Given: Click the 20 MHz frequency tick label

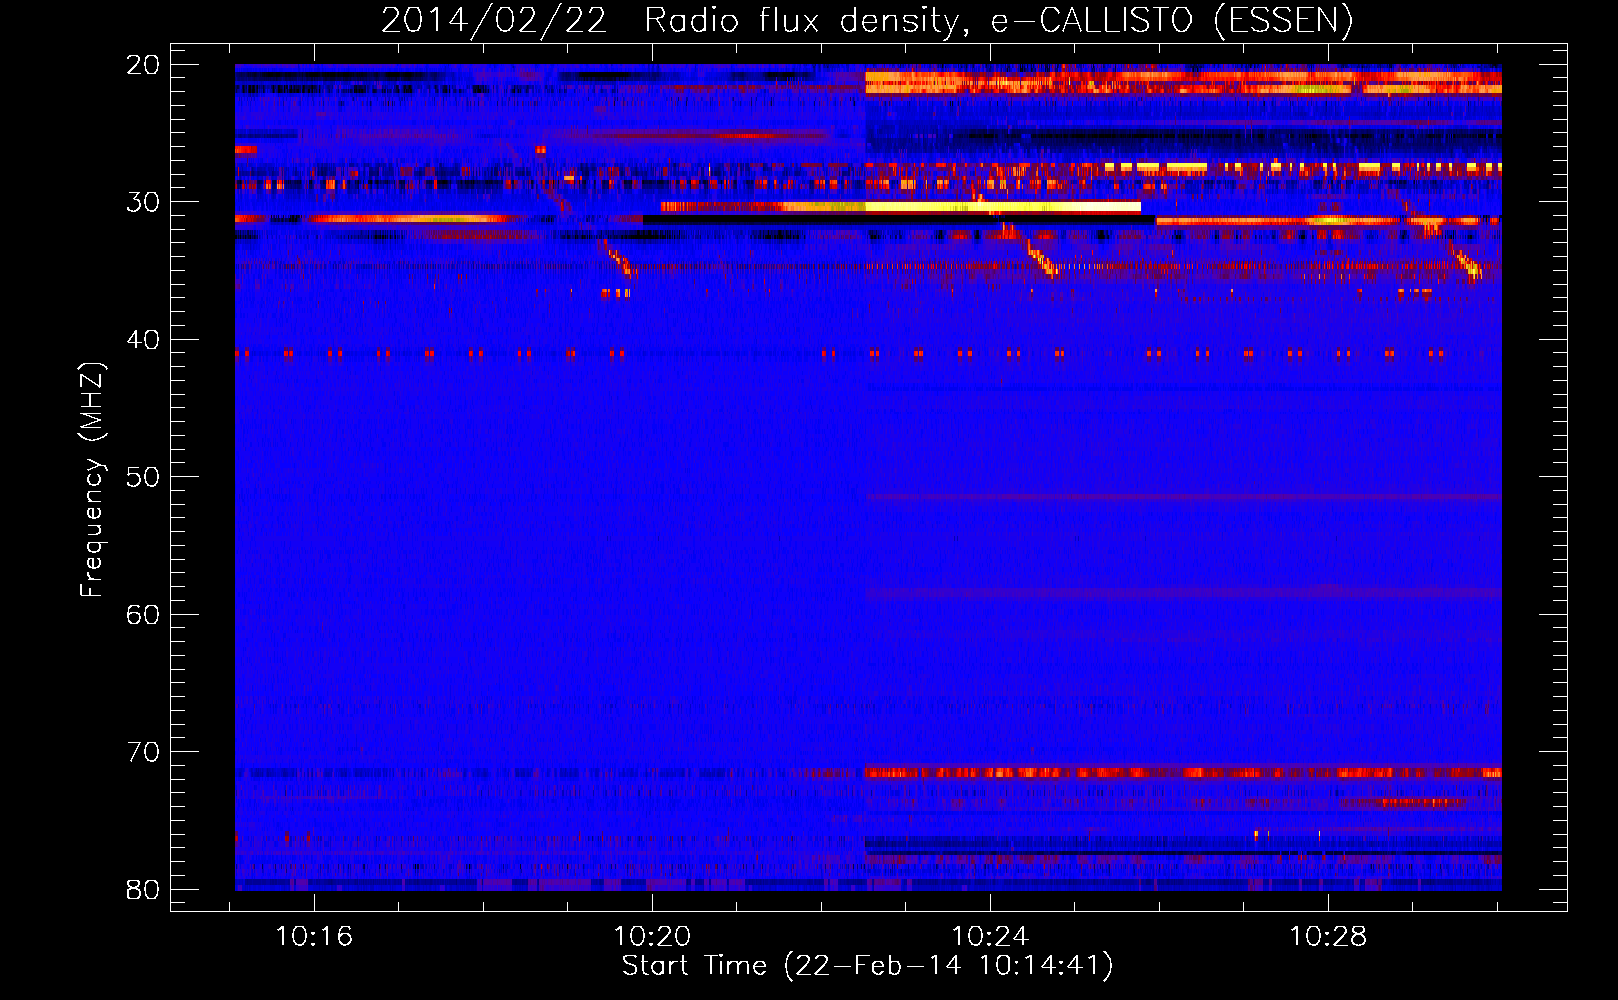Looking at the screenshot, I should [x=143, y=65].
